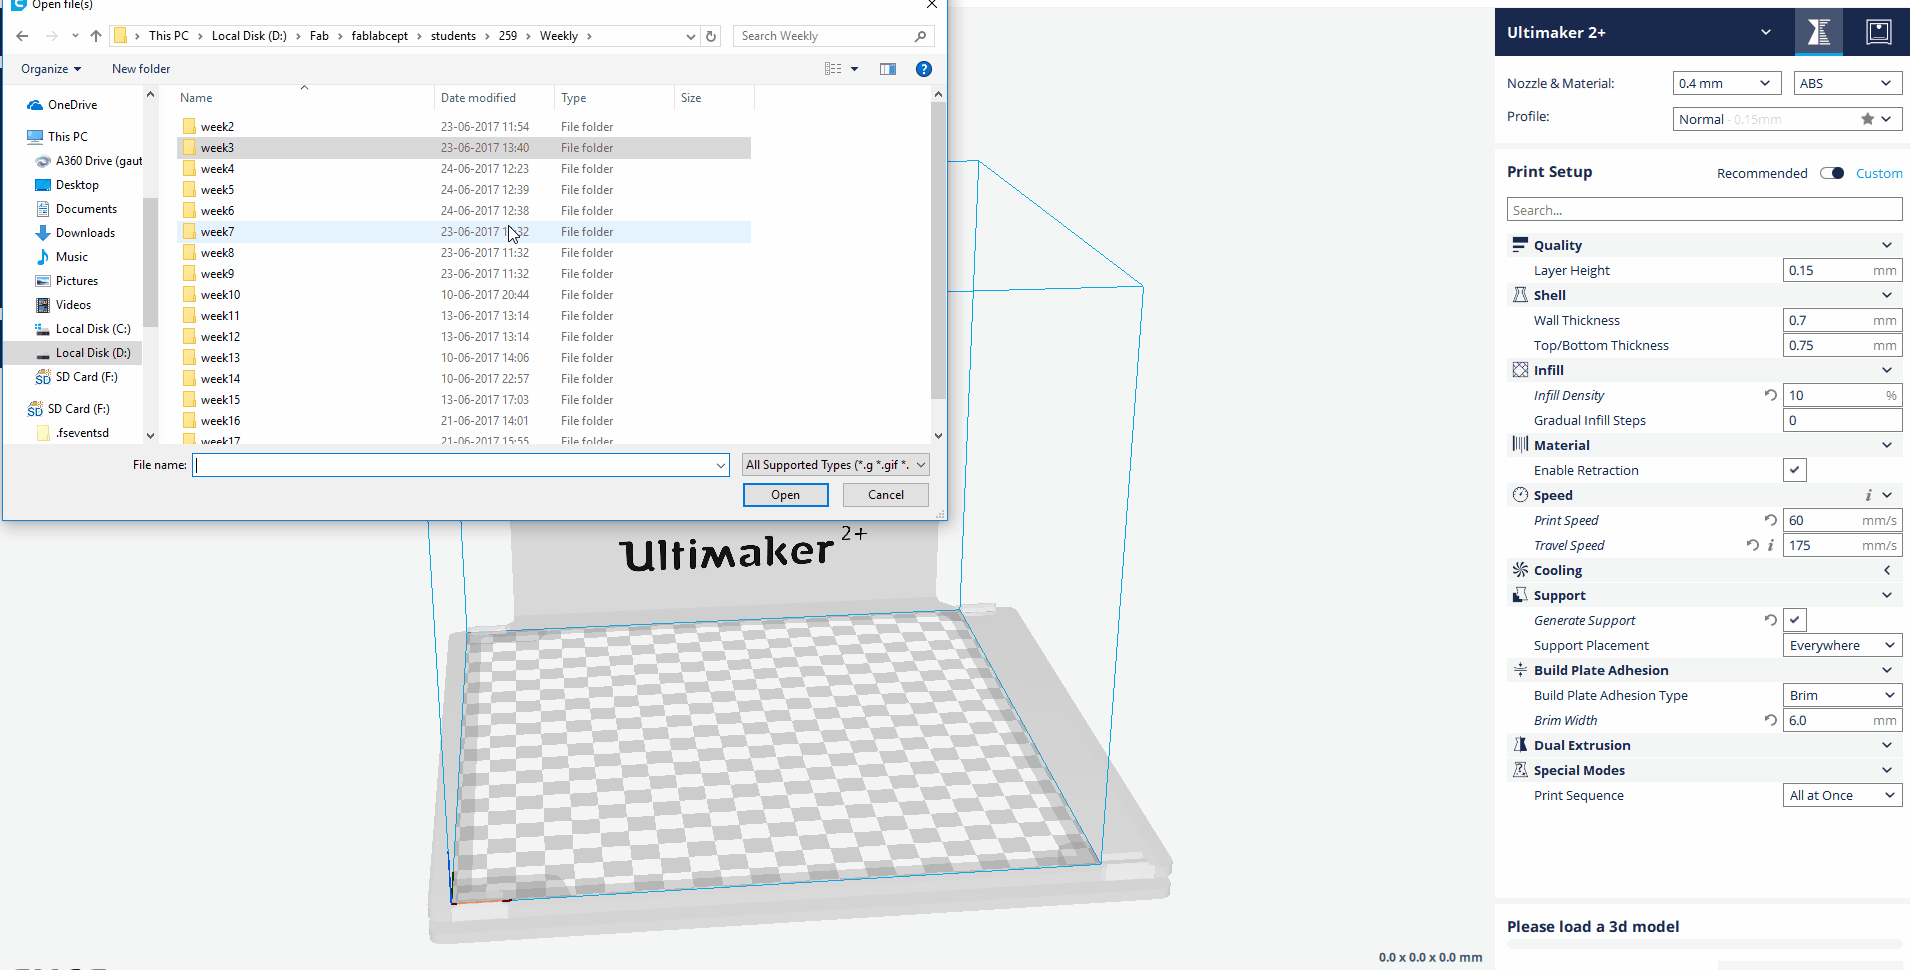Open Build Plate Adhesion Type Brim dropdown
1910x970 pixels.
1842,695
